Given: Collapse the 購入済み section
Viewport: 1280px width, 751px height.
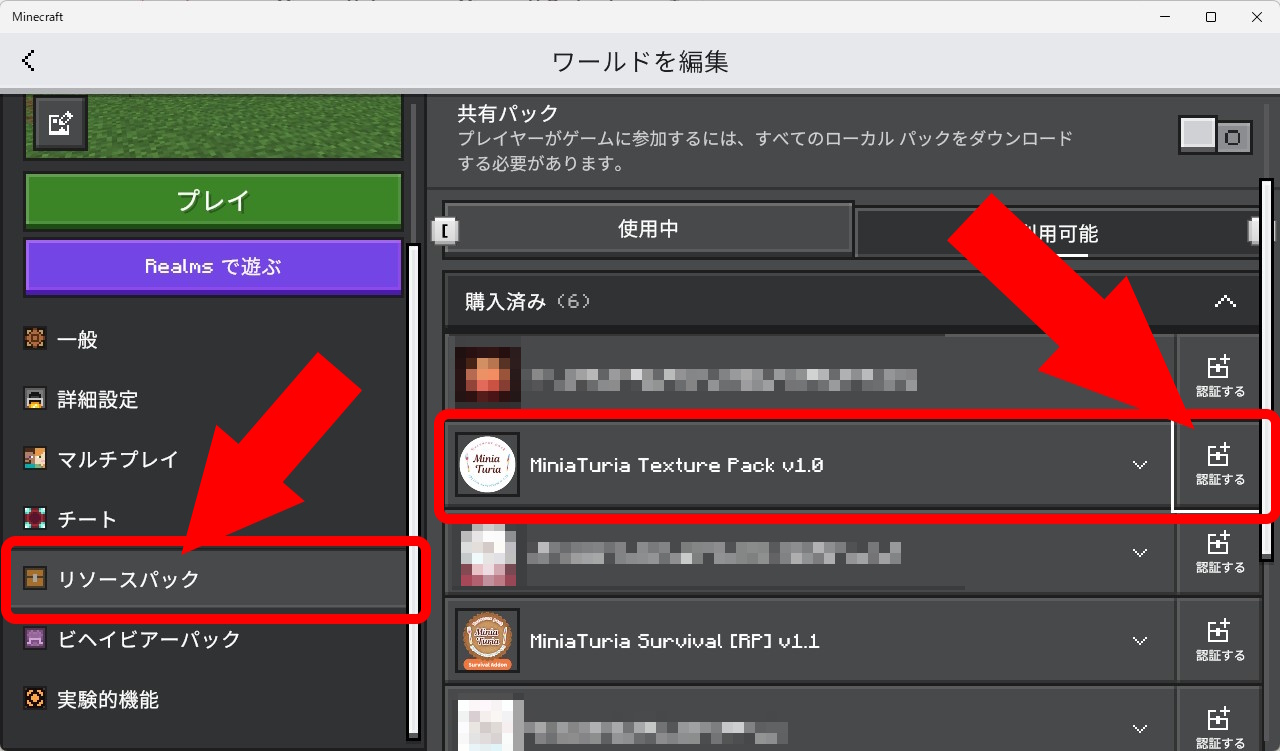Looking at the screenshot, I should (1225, 301).
